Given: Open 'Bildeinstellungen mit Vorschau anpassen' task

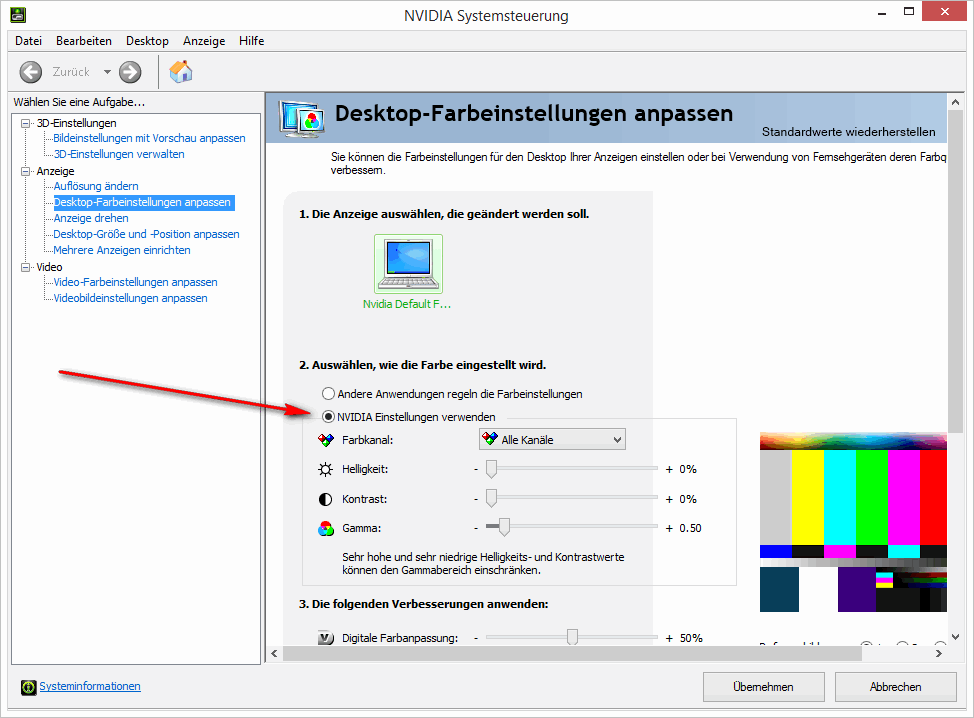Looking at the screenshot, I should coord(149,139).
